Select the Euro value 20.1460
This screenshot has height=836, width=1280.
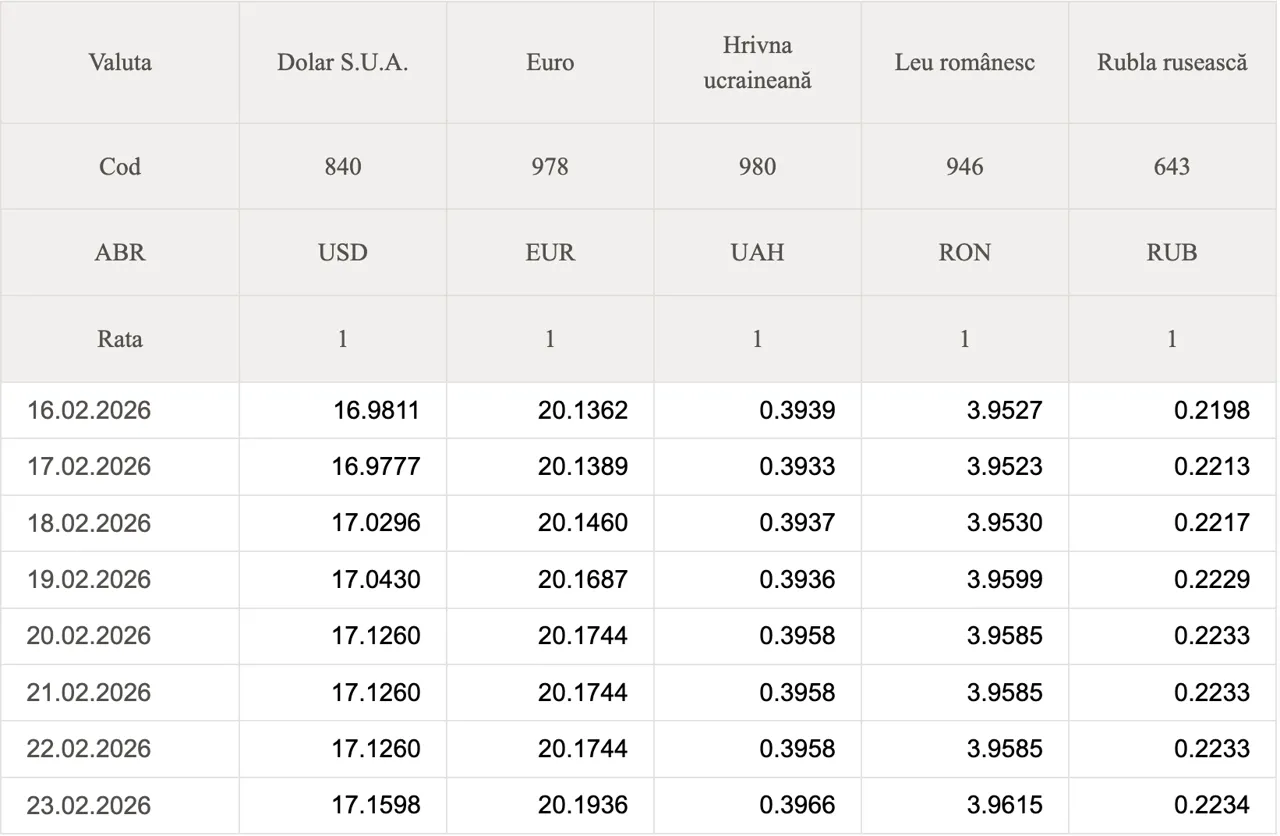click(x=583, y=523)
